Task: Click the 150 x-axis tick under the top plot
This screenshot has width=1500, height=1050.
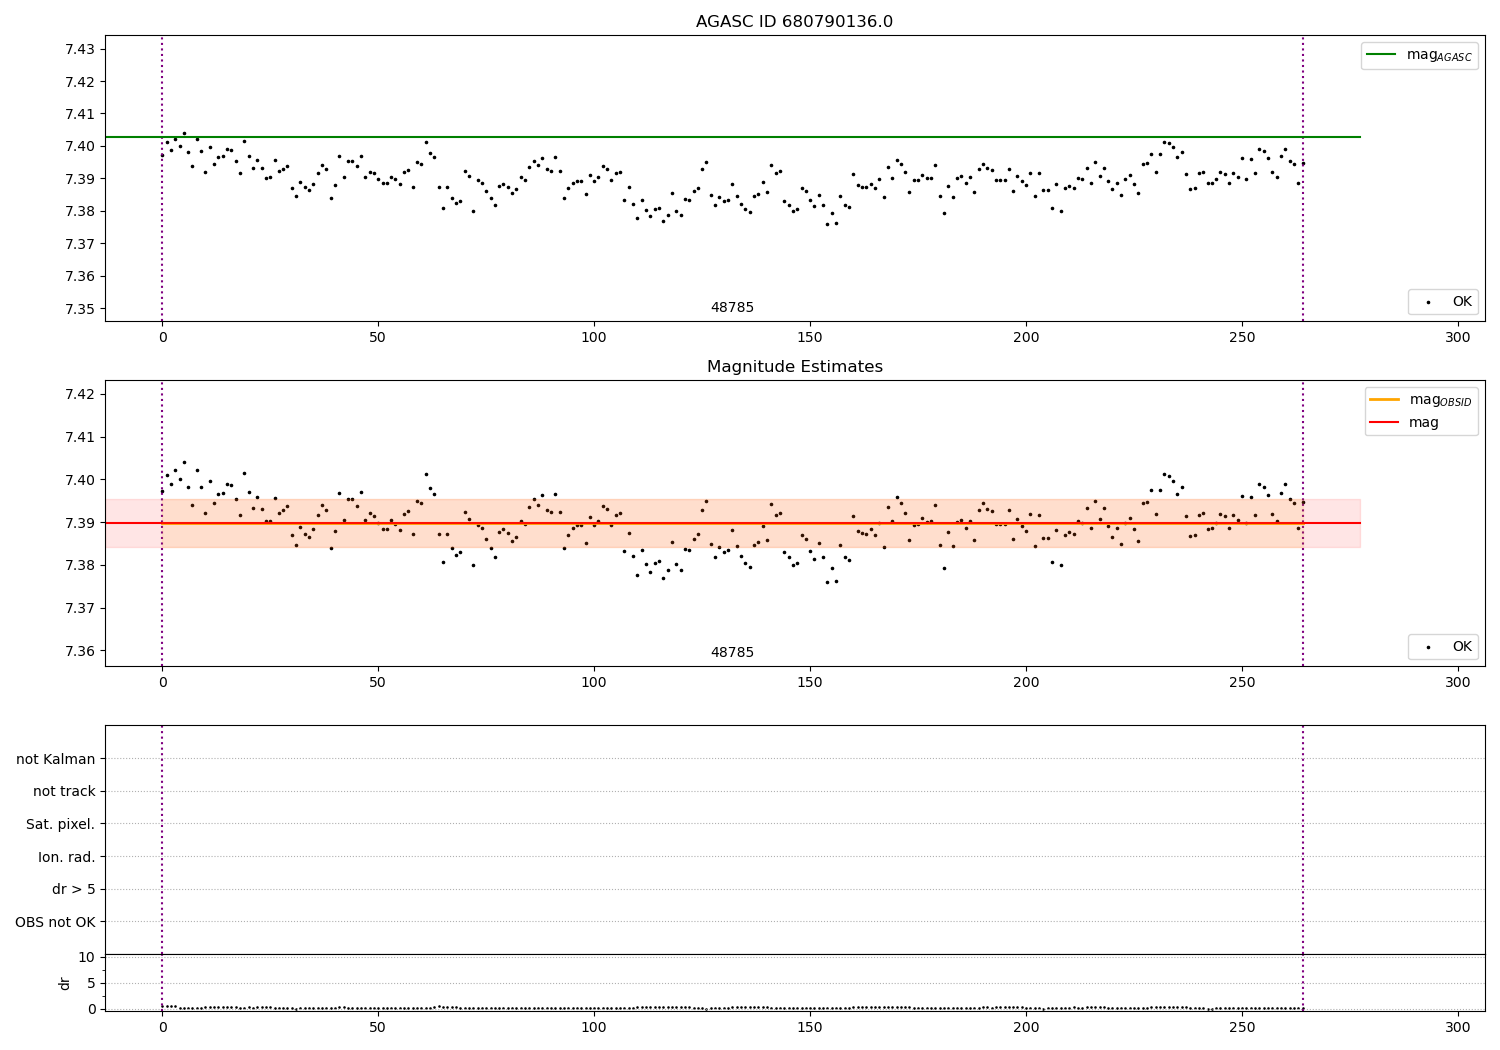Action: pos(810,338)
